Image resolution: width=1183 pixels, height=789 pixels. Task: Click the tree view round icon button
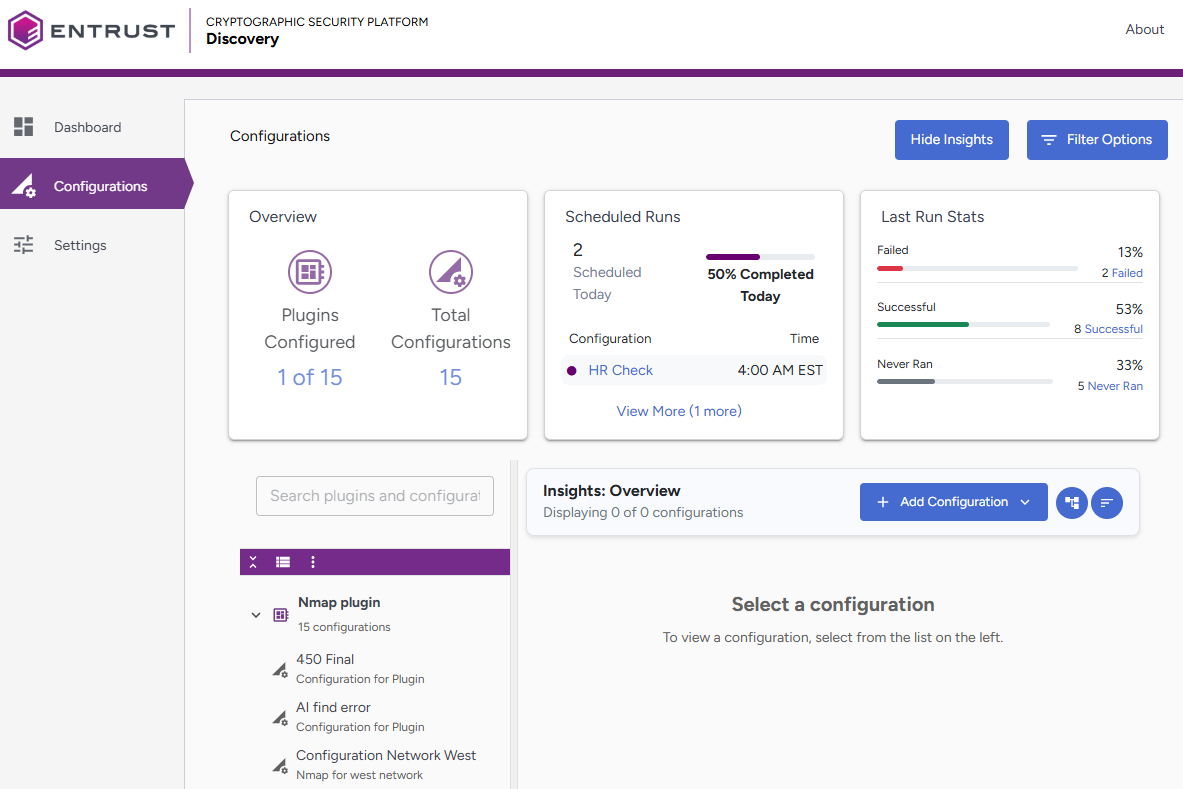tap(1072, 502)
